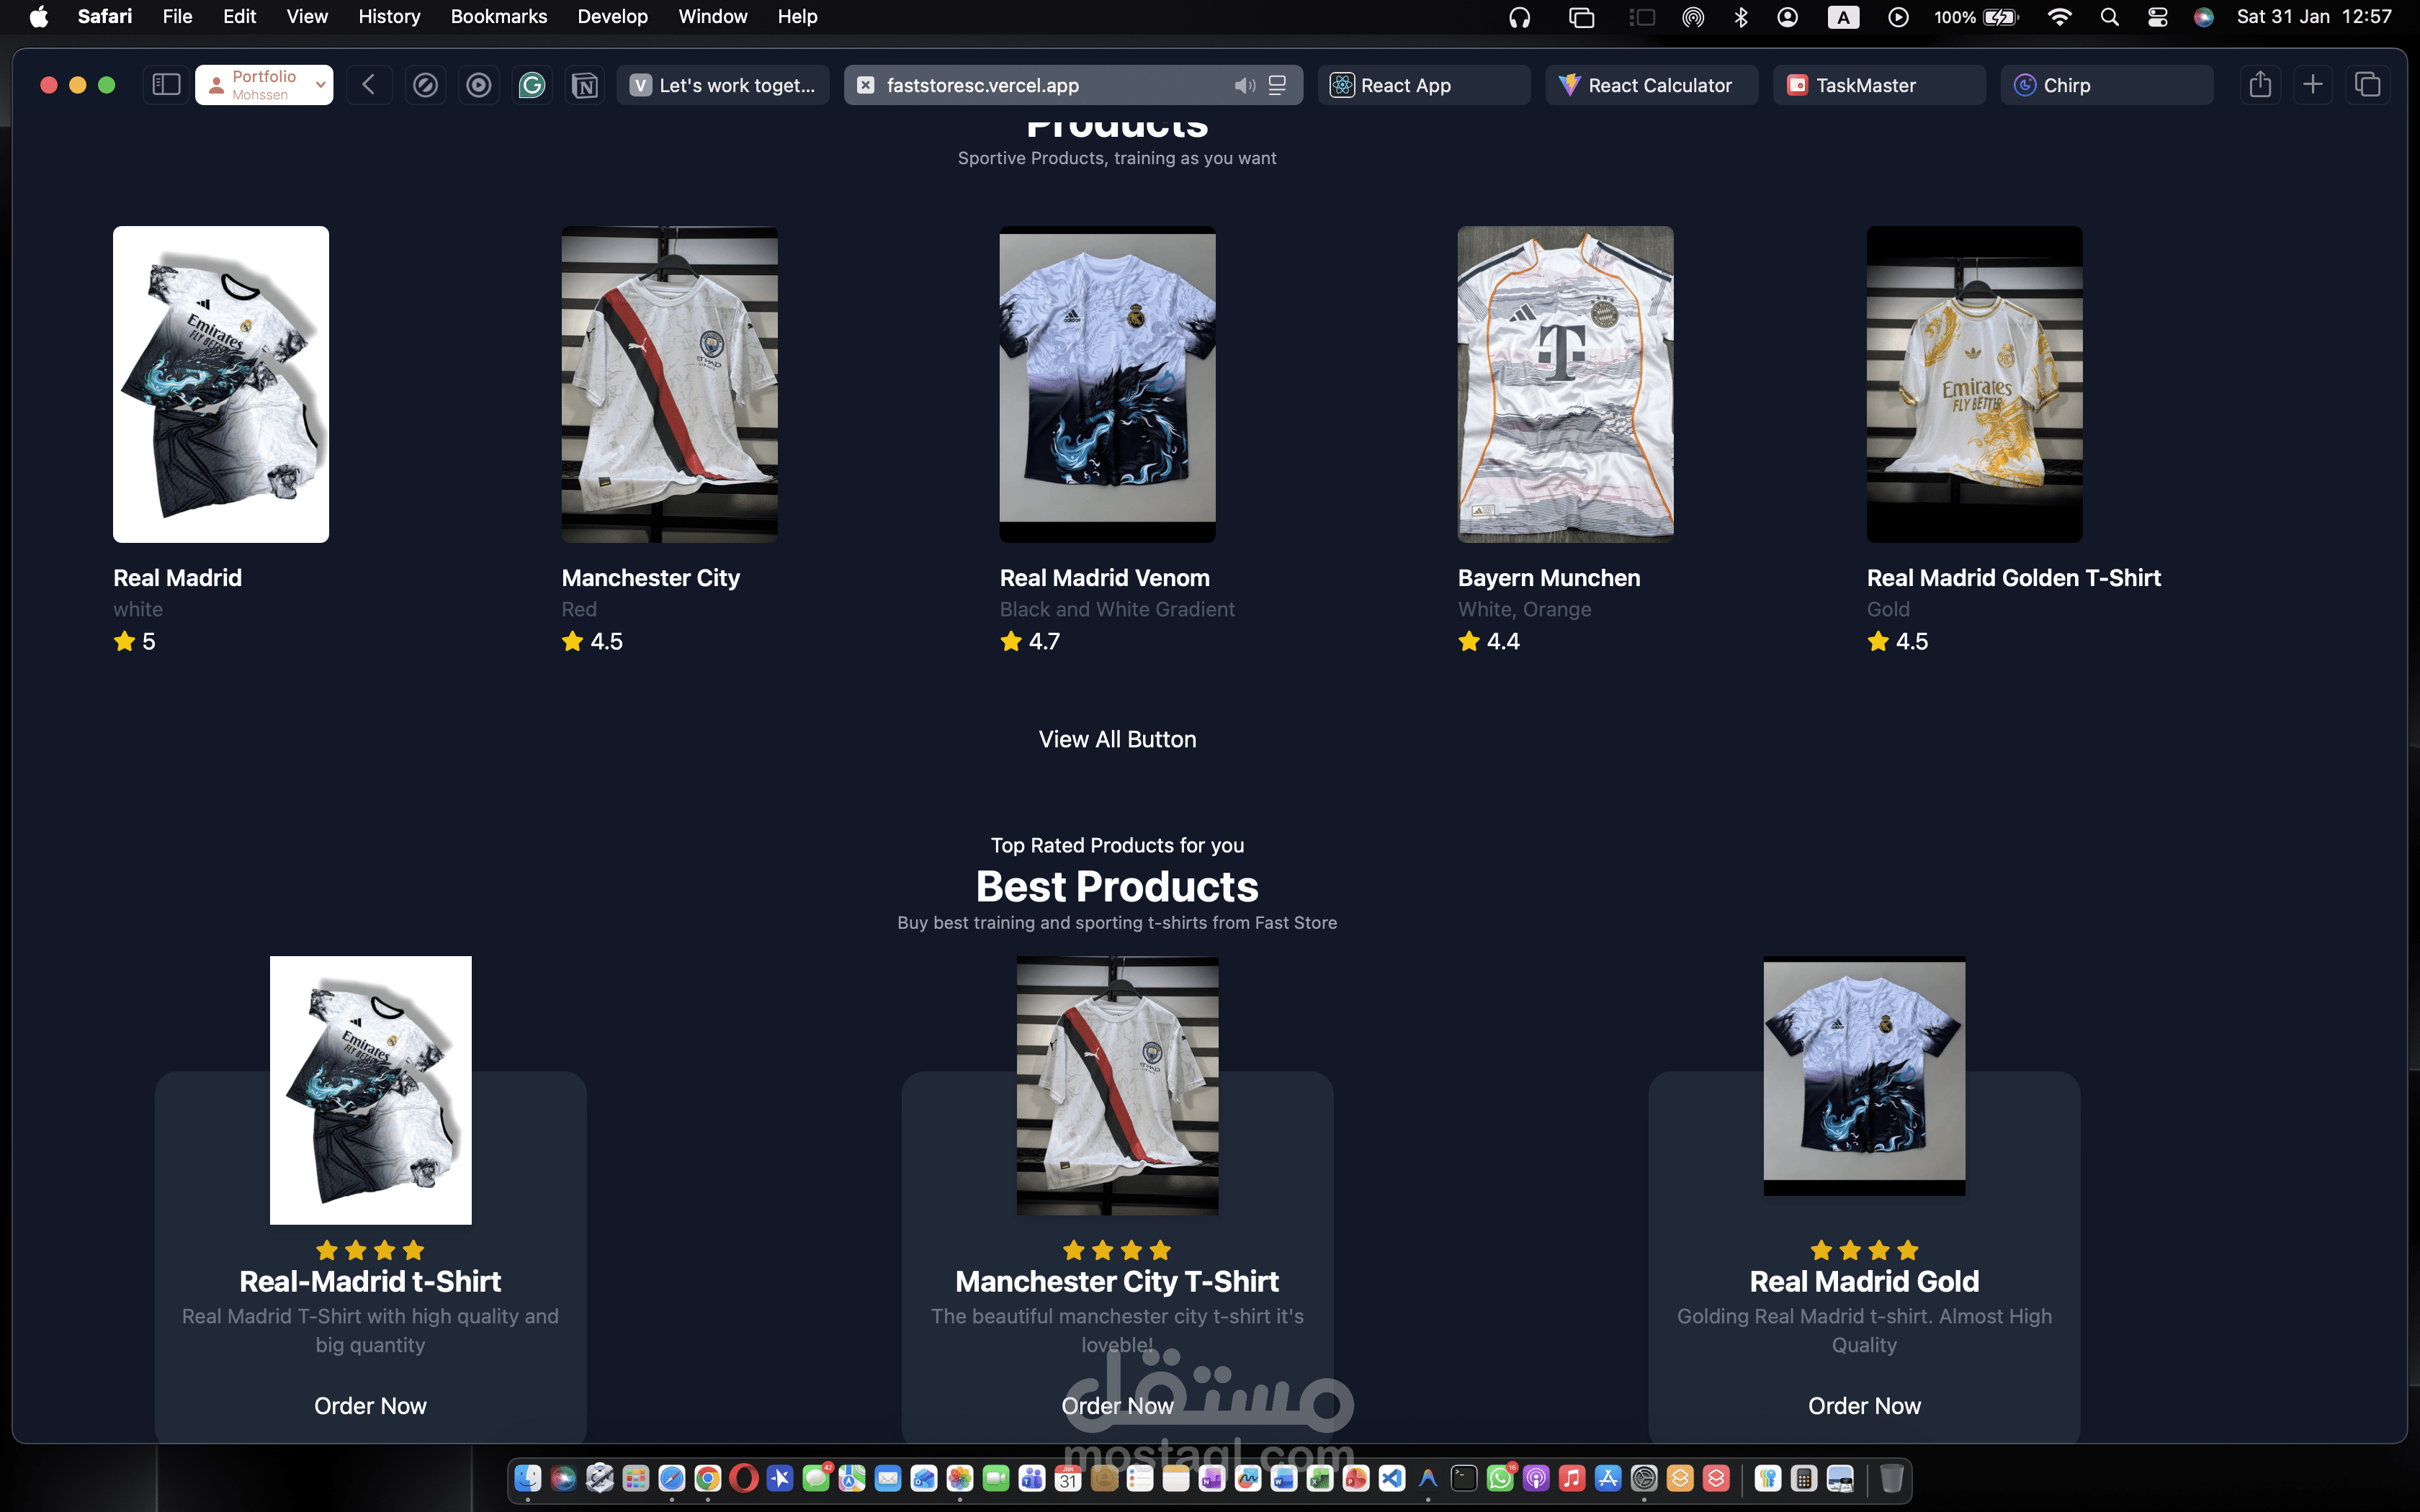Click the Notion extension icon
This screenshot has width=2420, height=1512.
[x=585, y=85]
